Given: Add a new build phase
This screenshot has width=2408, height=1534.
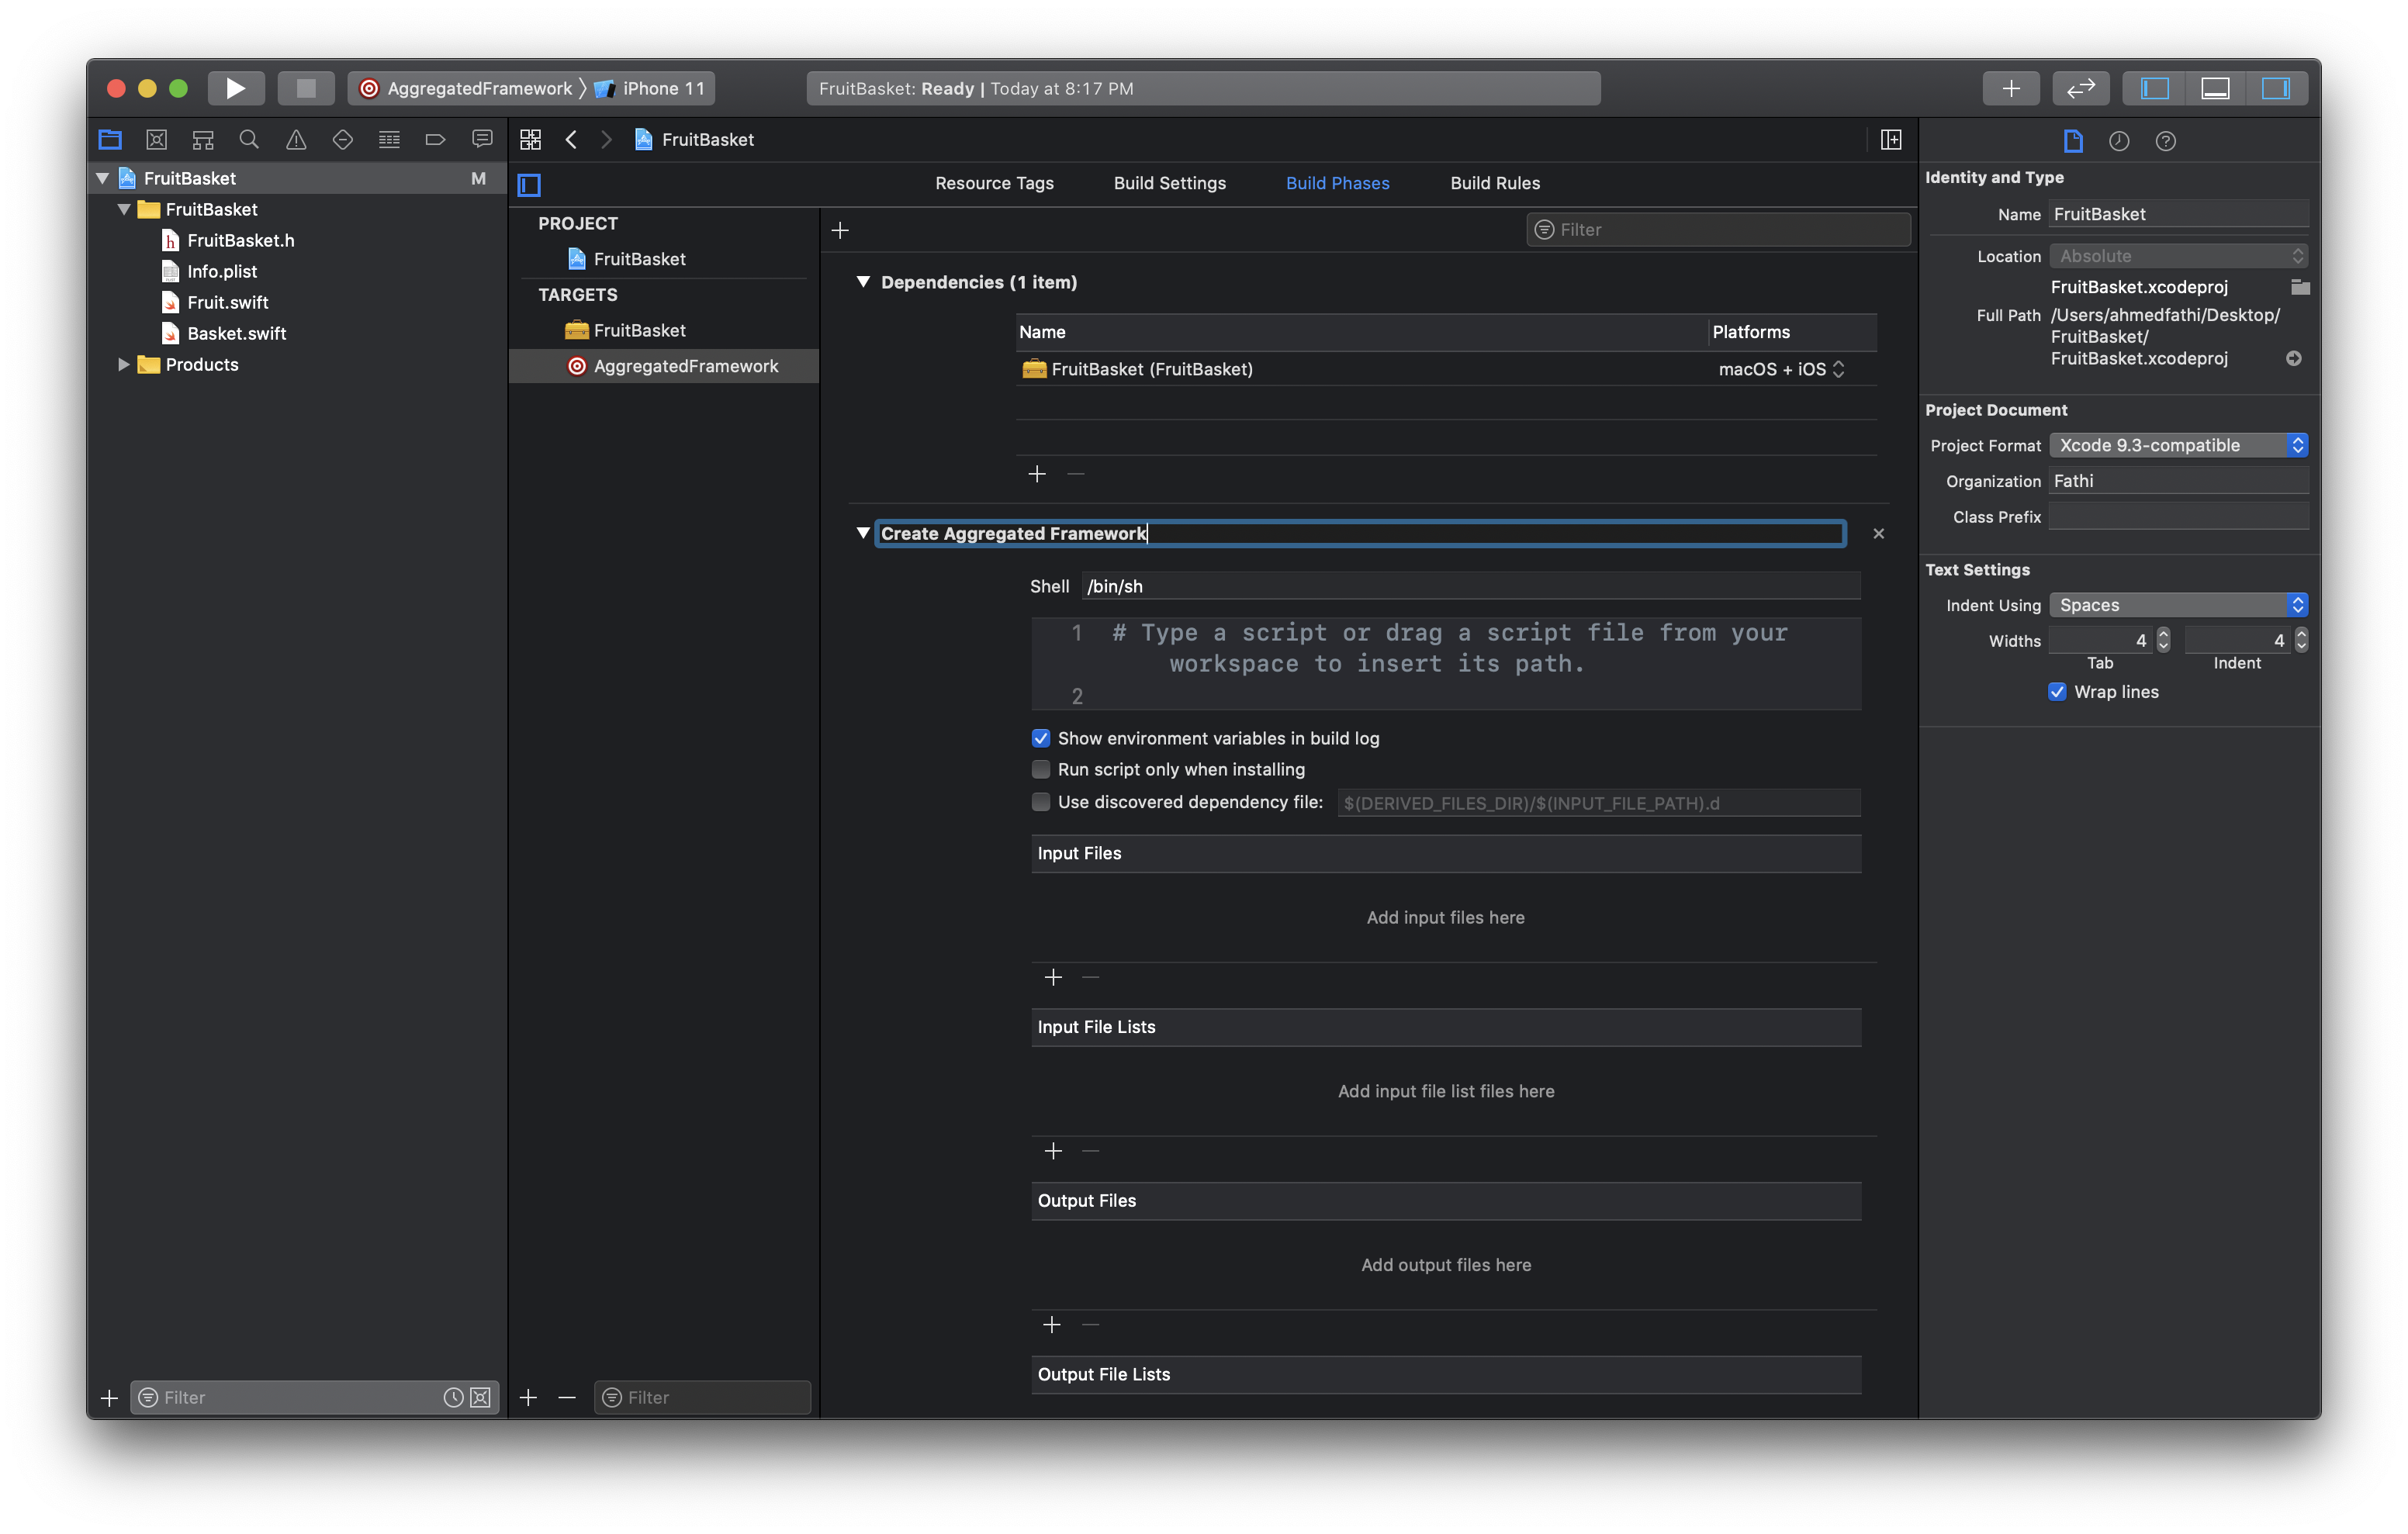Looking at the screenshot, I should [840, 230].
